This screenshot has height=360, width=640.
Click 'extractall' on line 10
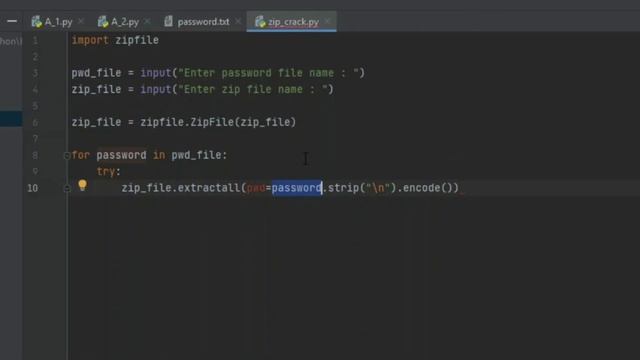point(209,188)
